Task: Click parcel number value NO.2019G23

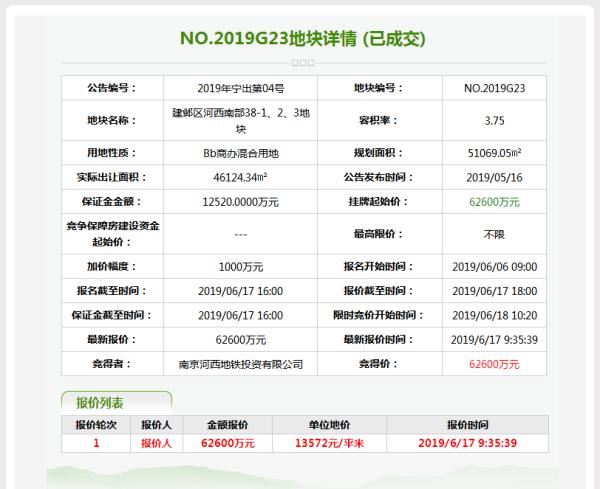Action: pos(494,88)
